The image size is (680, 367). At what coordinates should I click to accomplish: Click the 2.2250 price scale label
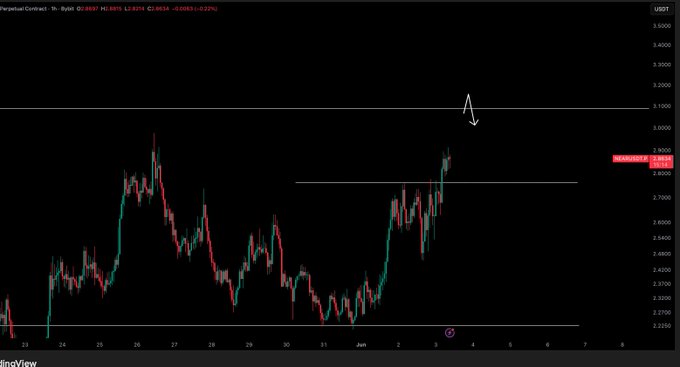point(661,326)
